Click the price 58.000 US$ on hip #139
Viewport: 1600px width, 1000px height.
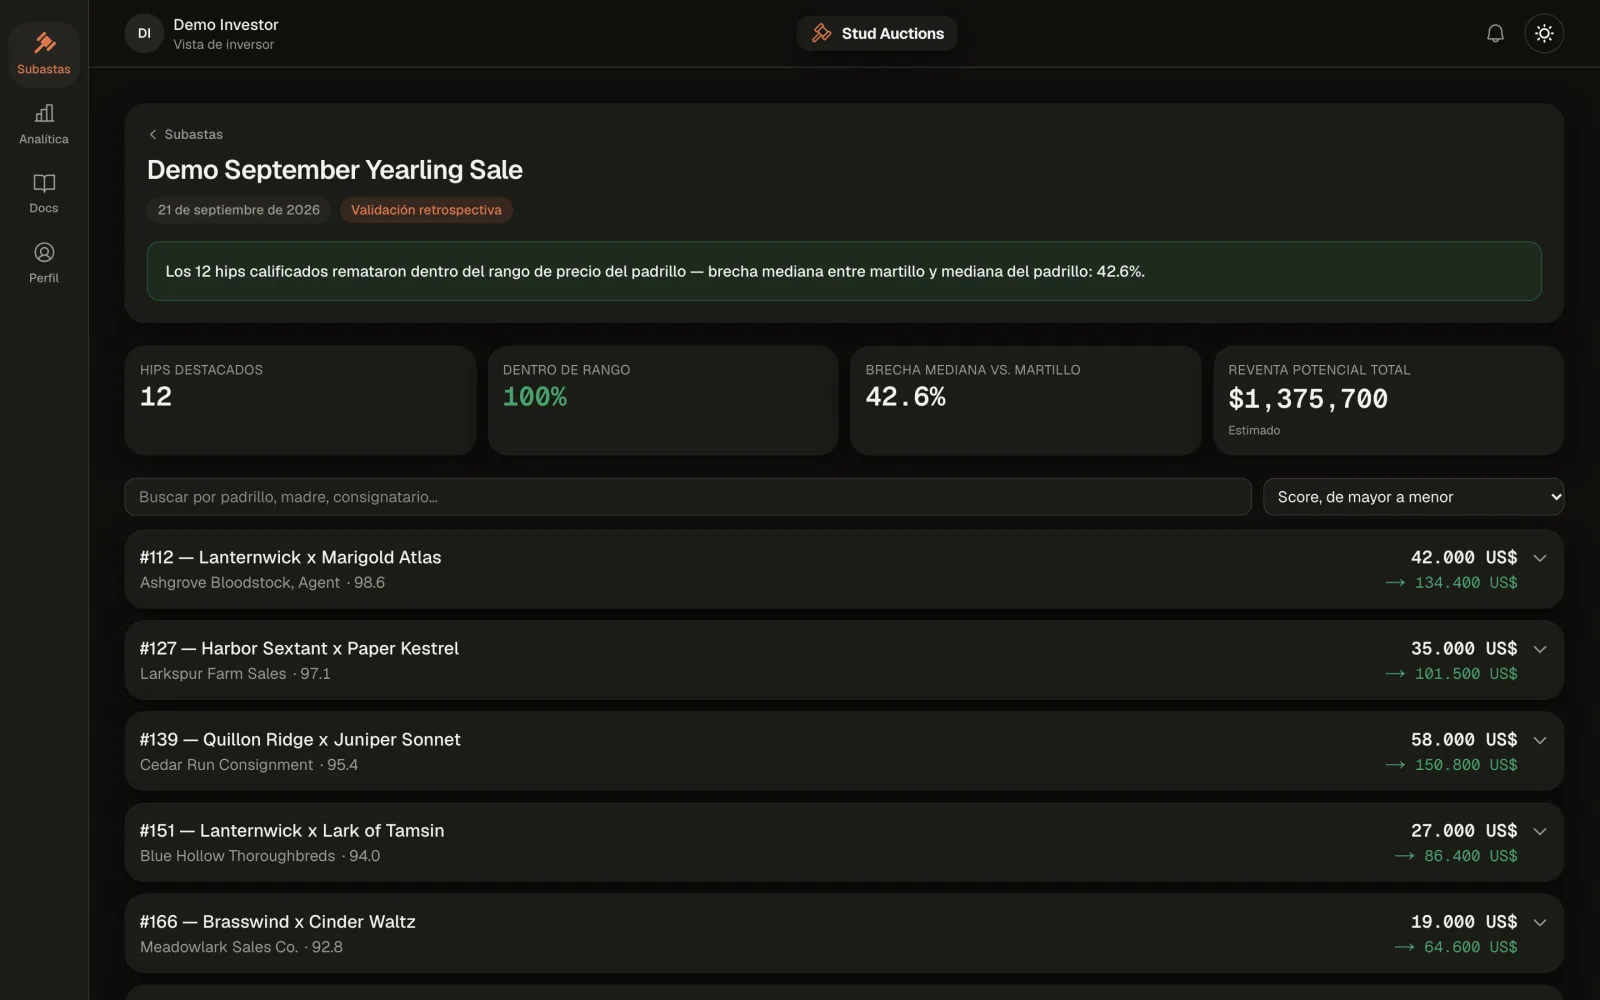click(1464, 739)
